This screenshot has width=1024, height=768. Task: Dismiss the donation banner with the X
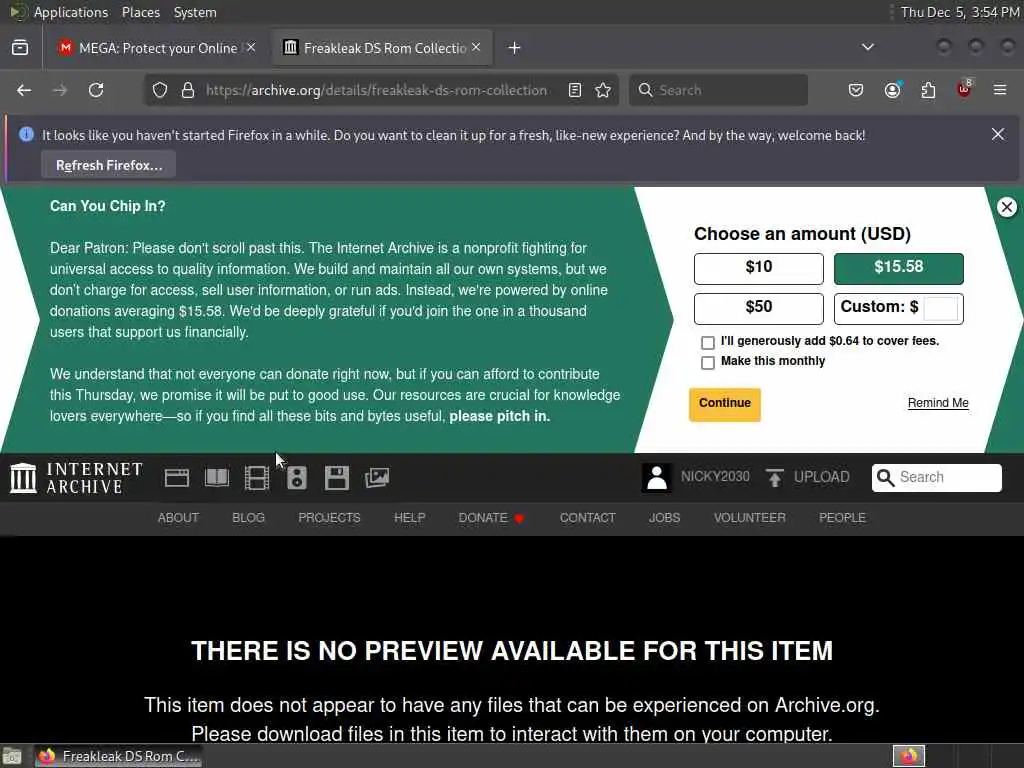(x=1006, y=207)
